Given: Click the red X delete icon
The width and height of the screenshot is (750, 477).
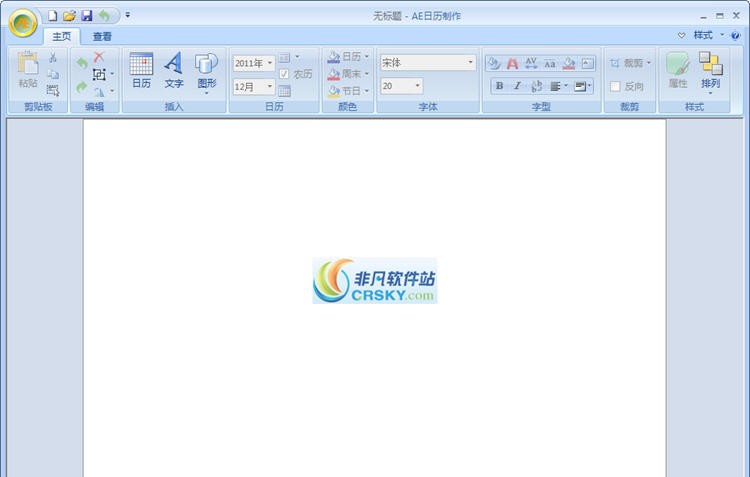Looking at the screenshot, I should pyautogui.click(x=99, y=56).
